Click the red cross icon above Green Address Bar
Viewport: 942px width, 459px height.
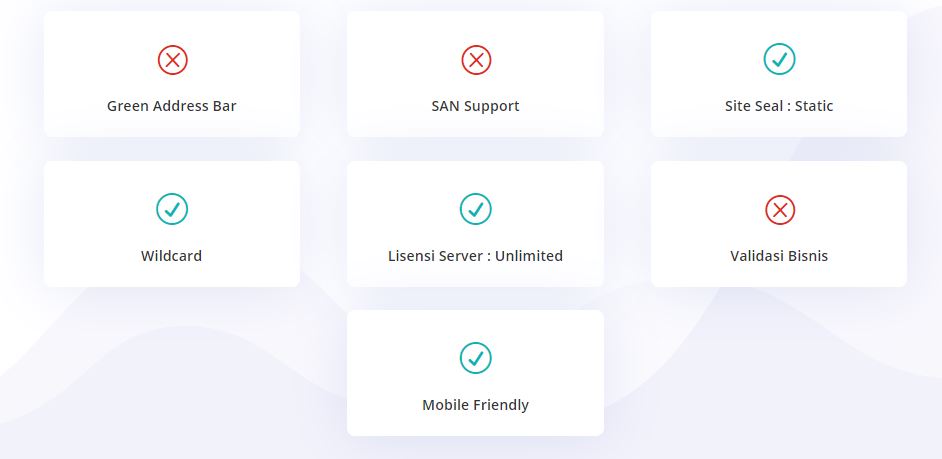(172, 60)
